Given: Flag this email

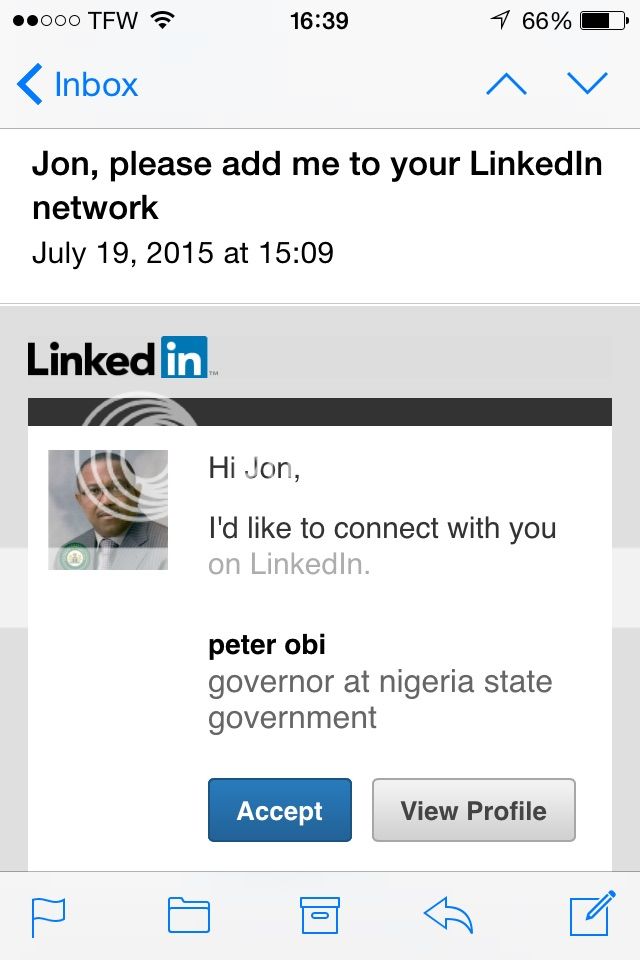Looking at the screenshot, I should pyautogui.click(x=48, y=916).
